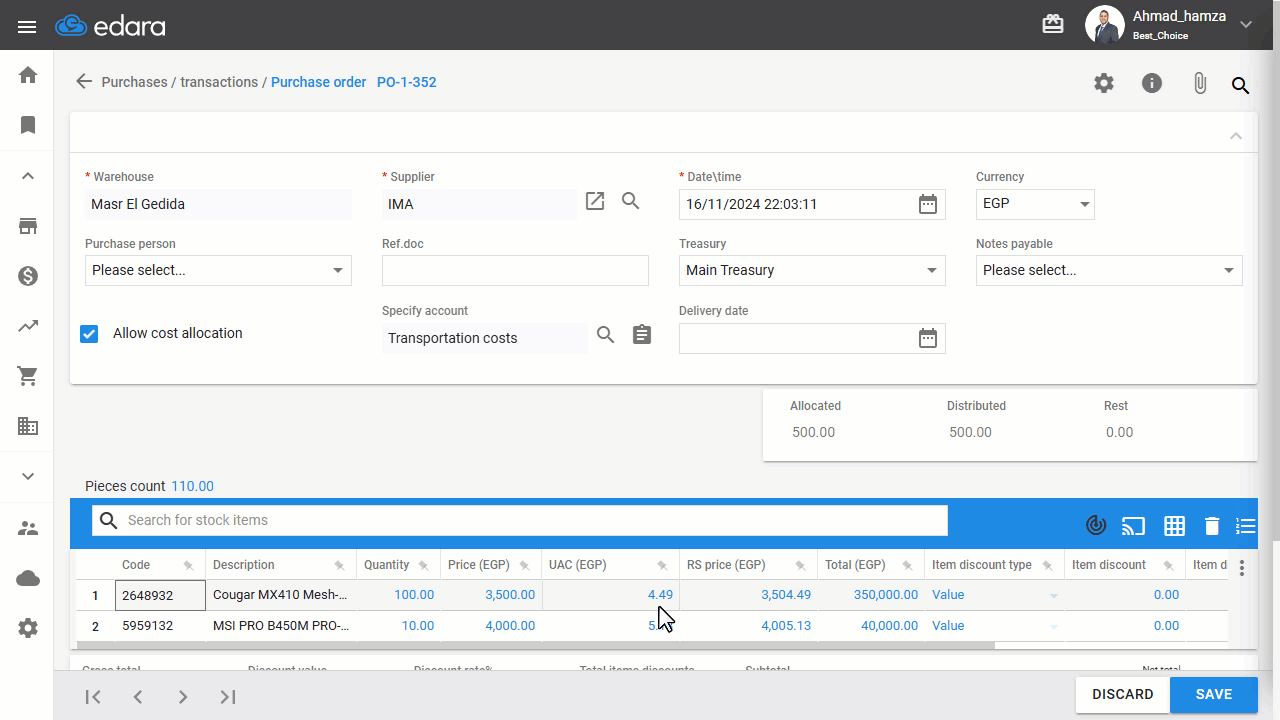This screenshot has height=720, width=1280.
Task: Open attachments paperclip icon
Action: pos(1200,84)
